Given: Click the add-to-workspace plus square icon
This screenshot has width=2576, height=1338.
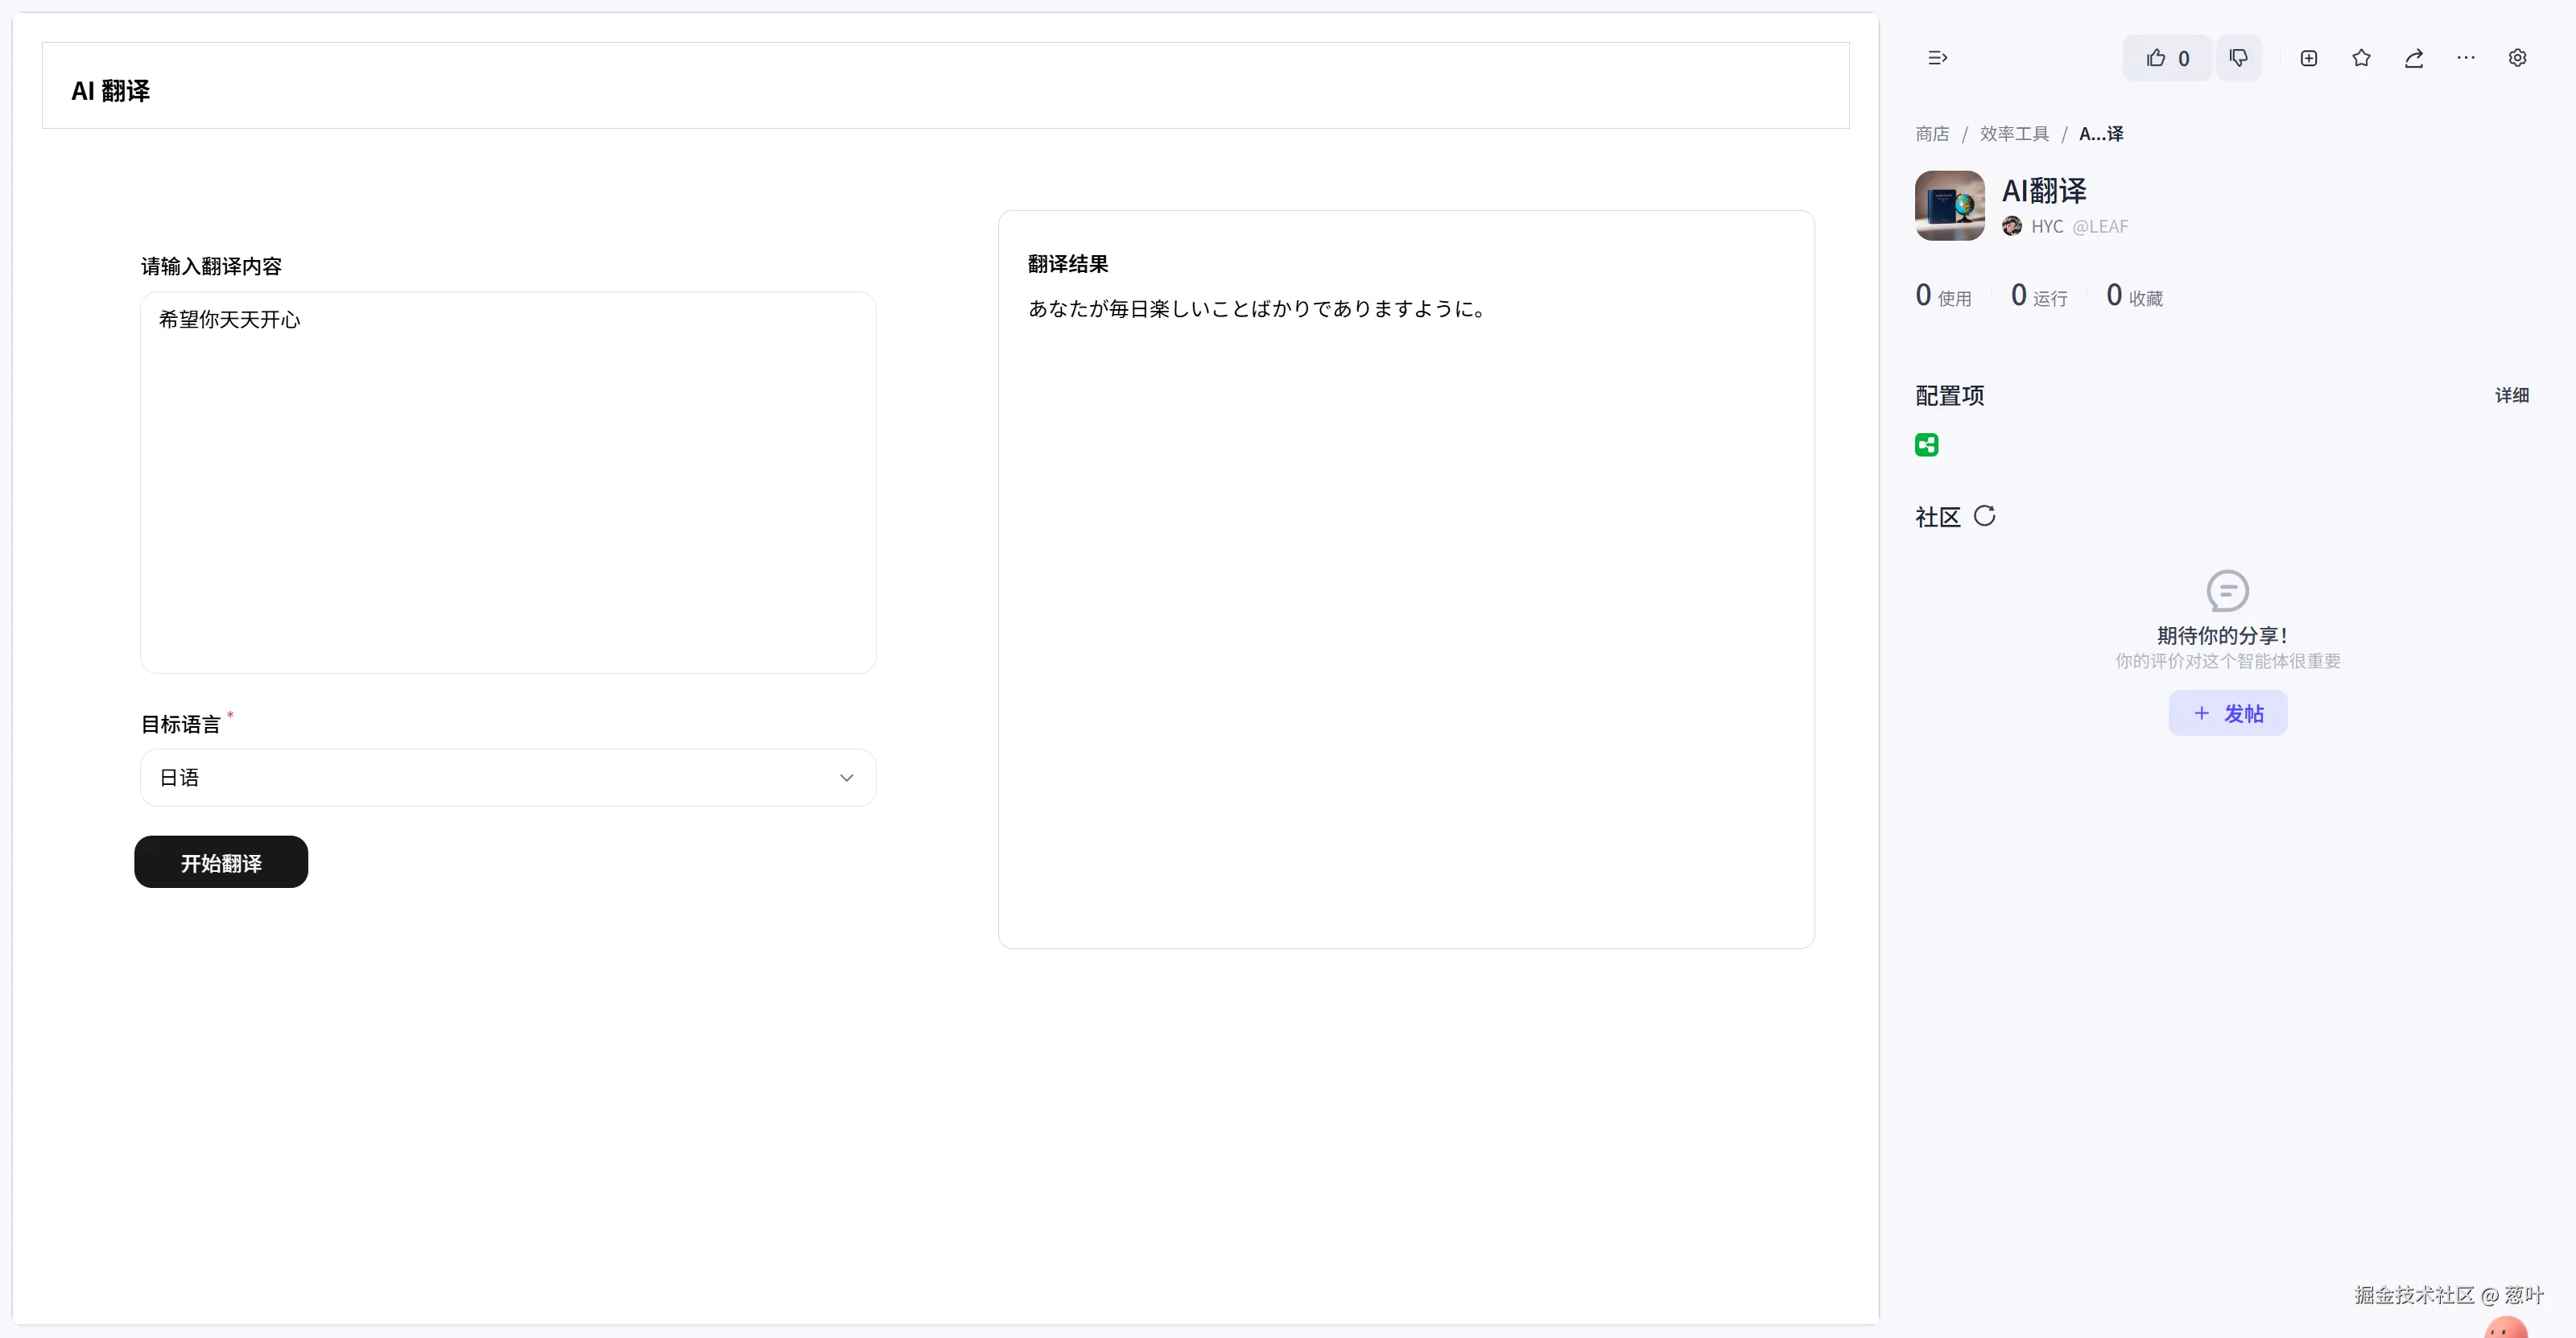Looking at the screenshot, I should point(2308,58).
